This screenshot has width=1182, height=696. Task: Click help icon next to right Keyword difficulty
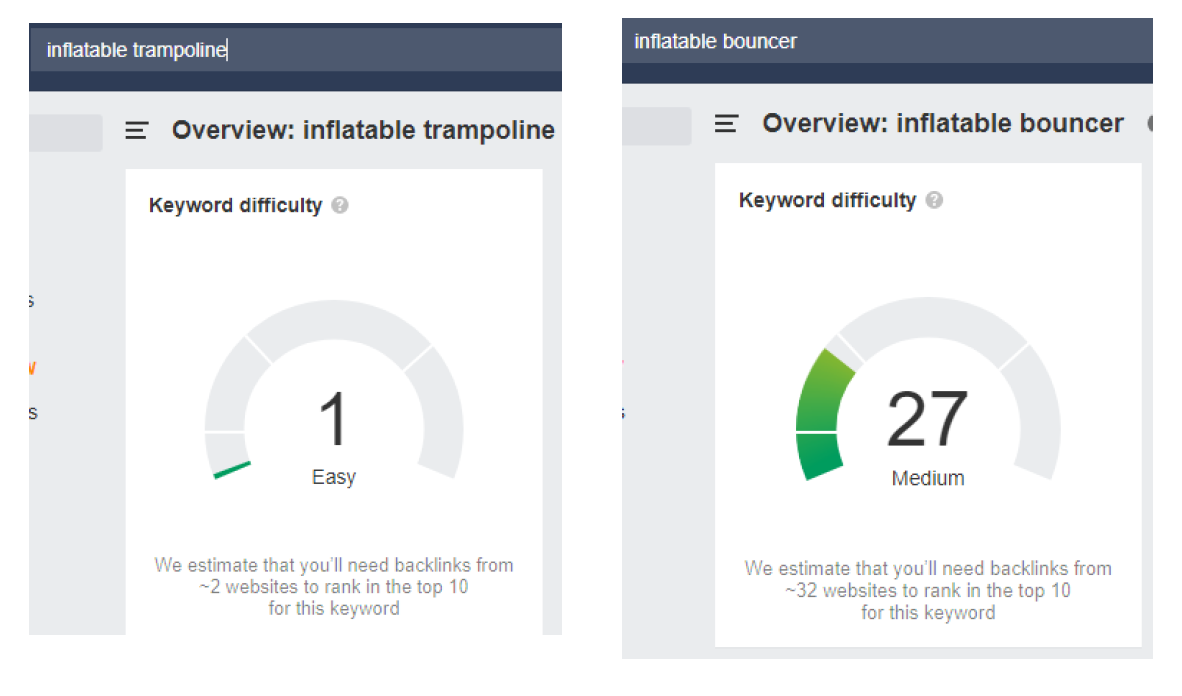(x=934, y=200)
